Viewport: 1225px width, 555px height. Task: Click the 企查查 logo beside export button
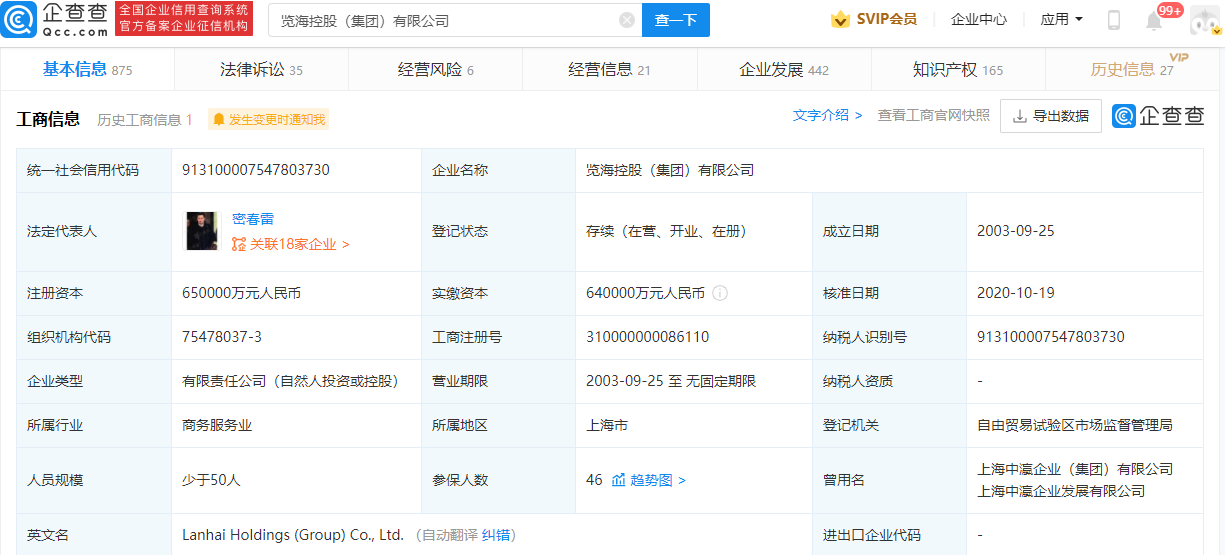coord(1158,116)
